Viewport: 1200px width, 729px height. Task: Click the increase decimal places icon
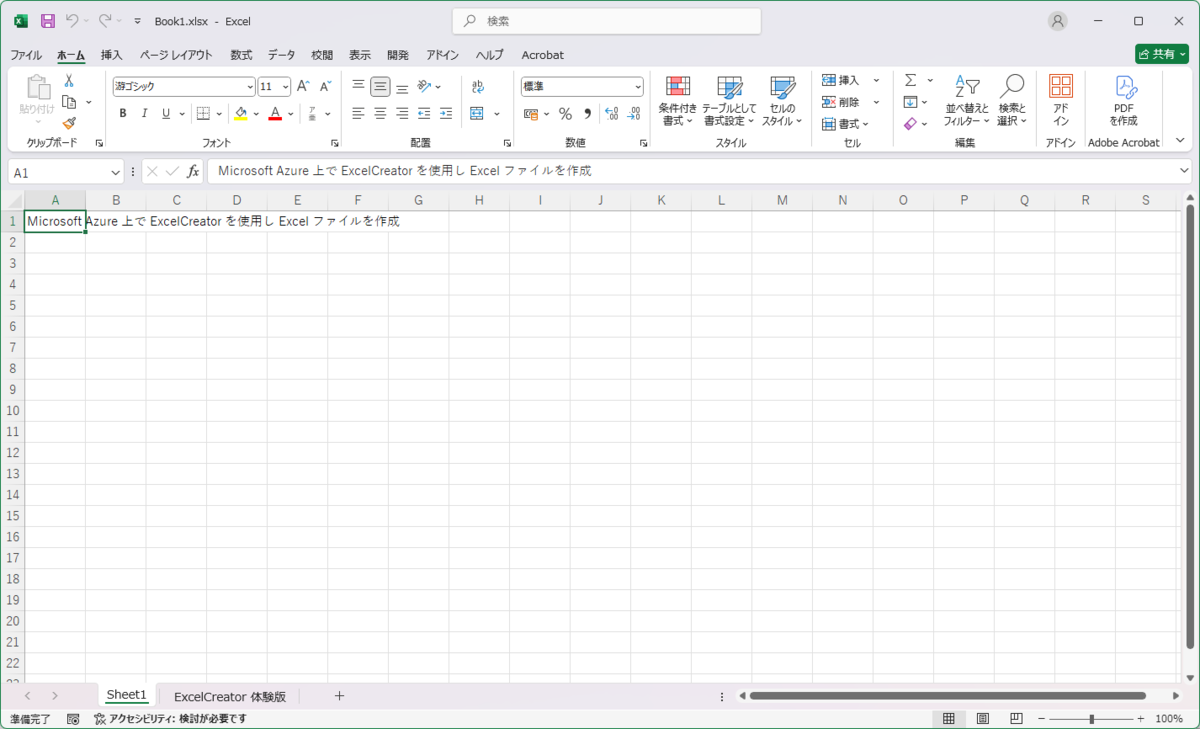coord(611,113)
